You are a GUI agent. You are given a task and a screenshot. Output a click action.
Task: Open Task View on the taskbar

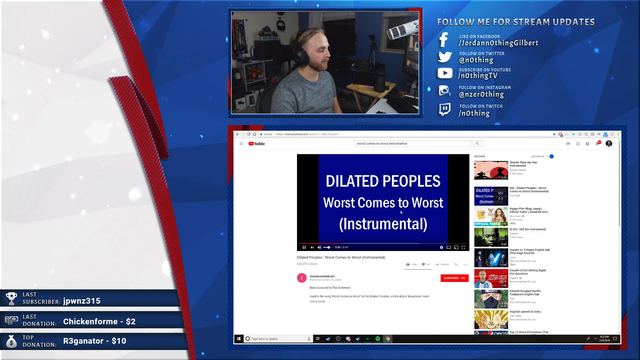318,339
